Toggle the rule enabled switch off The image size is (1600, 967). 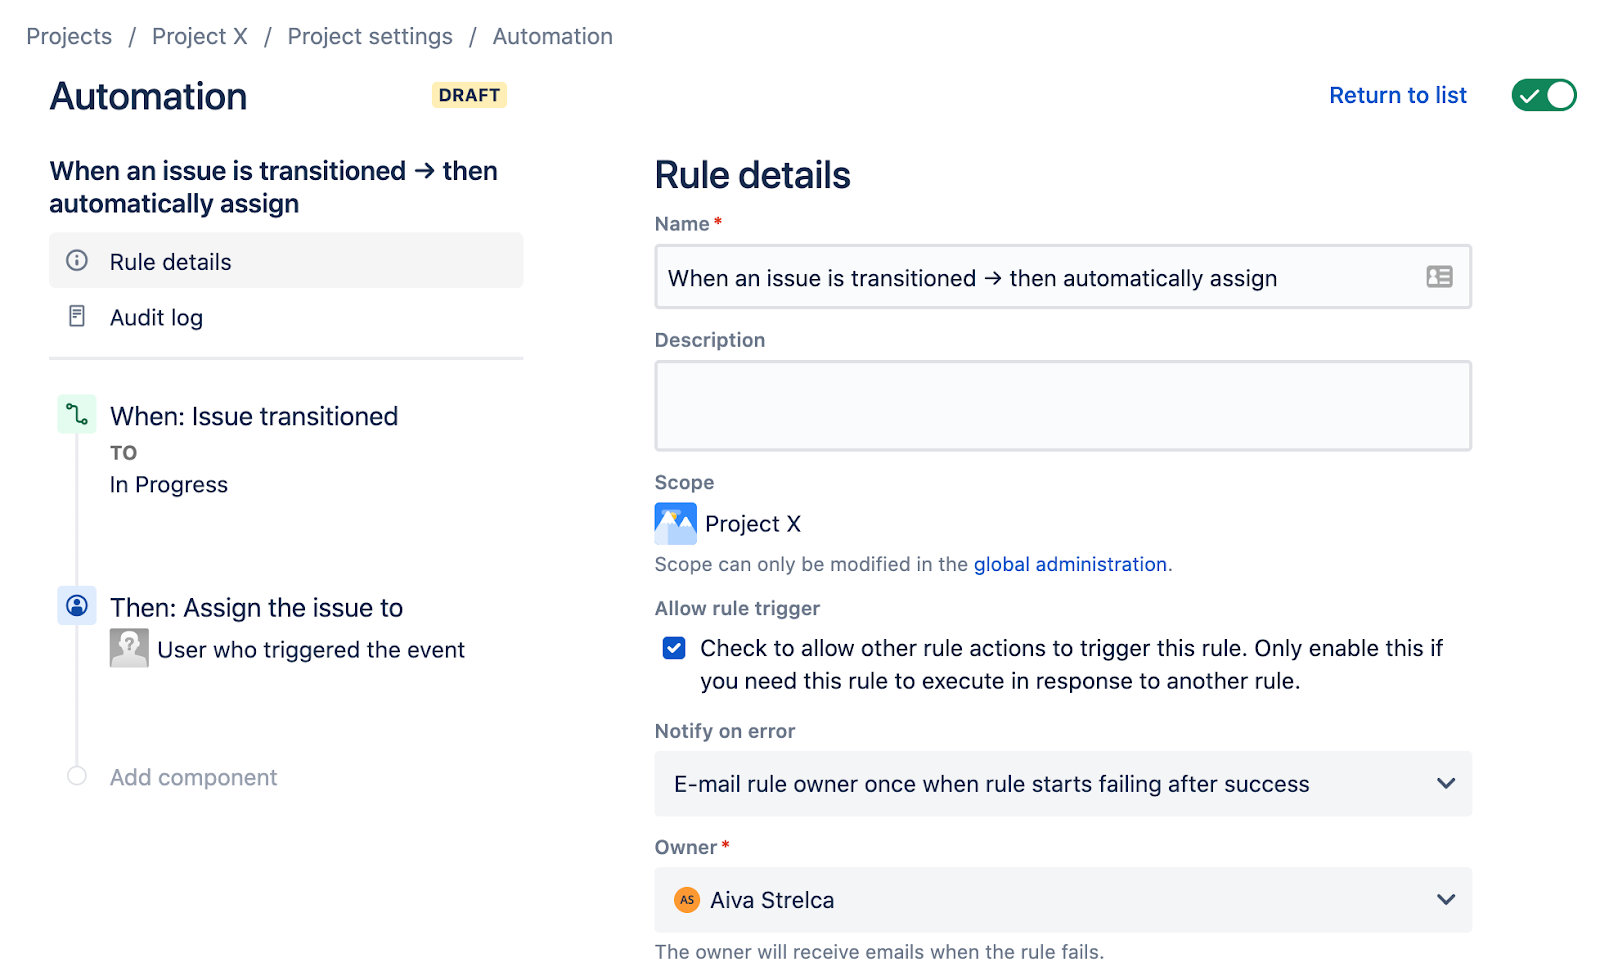coord(1543,95)
